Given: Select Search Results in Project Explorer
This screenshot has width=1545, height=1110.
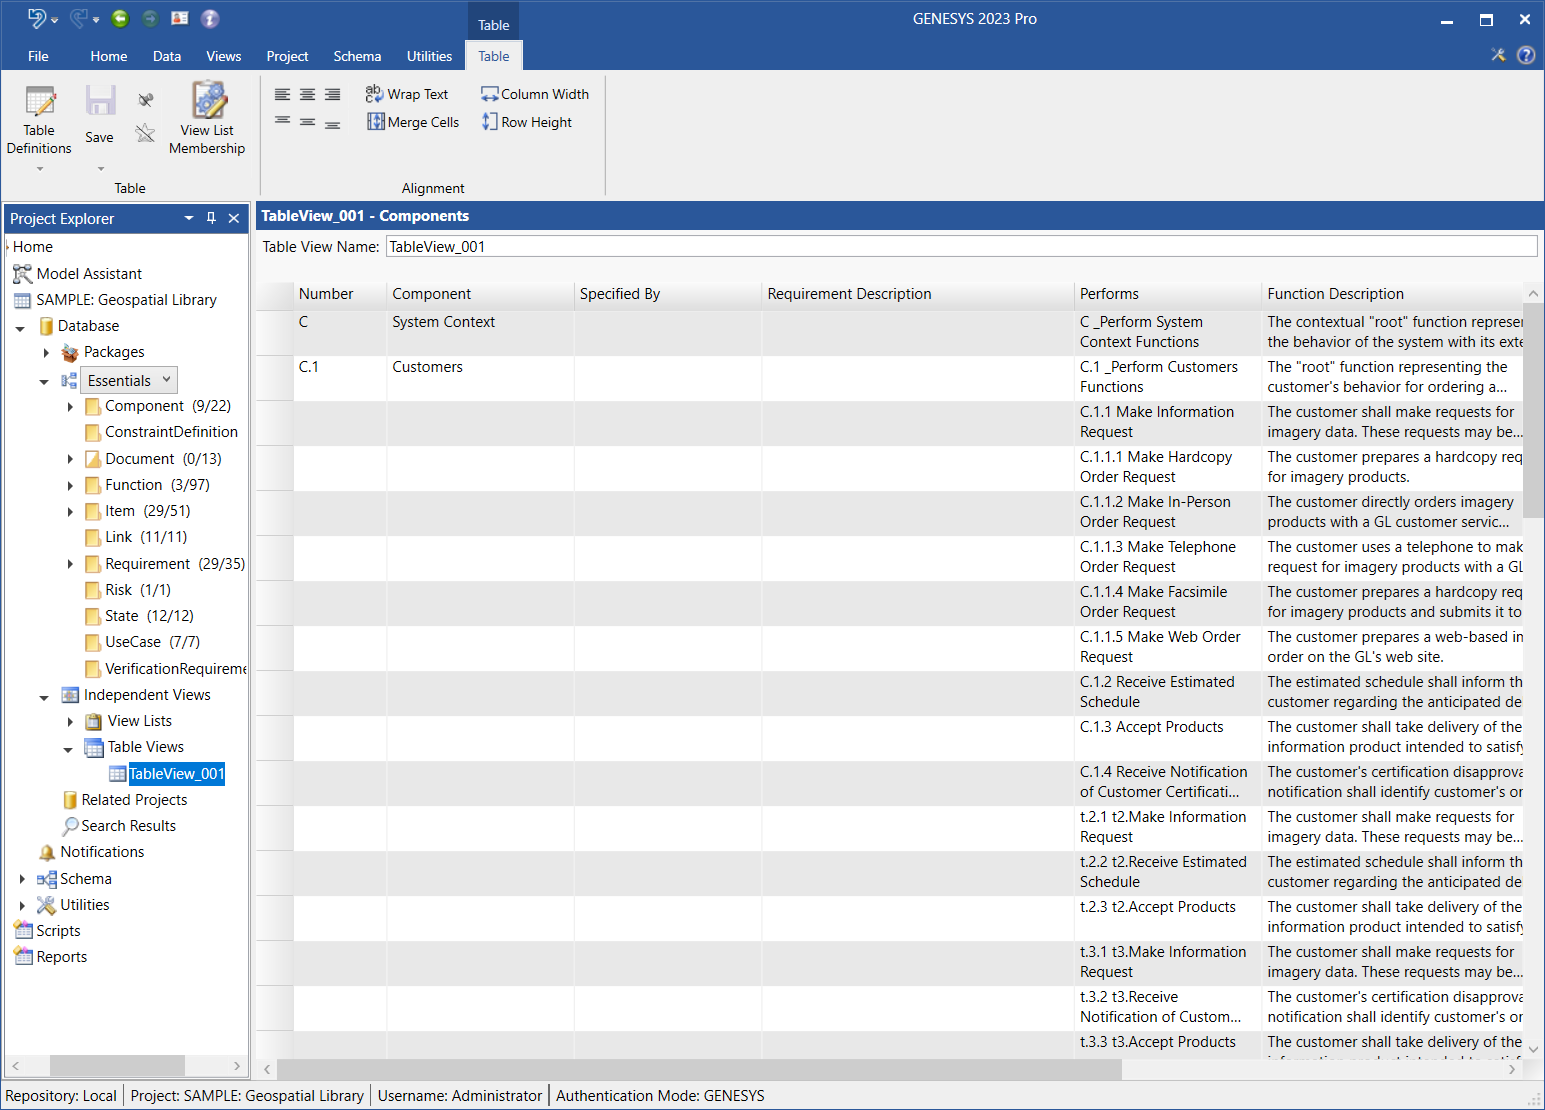Looking at the screenshot, I should click(128, 826).
